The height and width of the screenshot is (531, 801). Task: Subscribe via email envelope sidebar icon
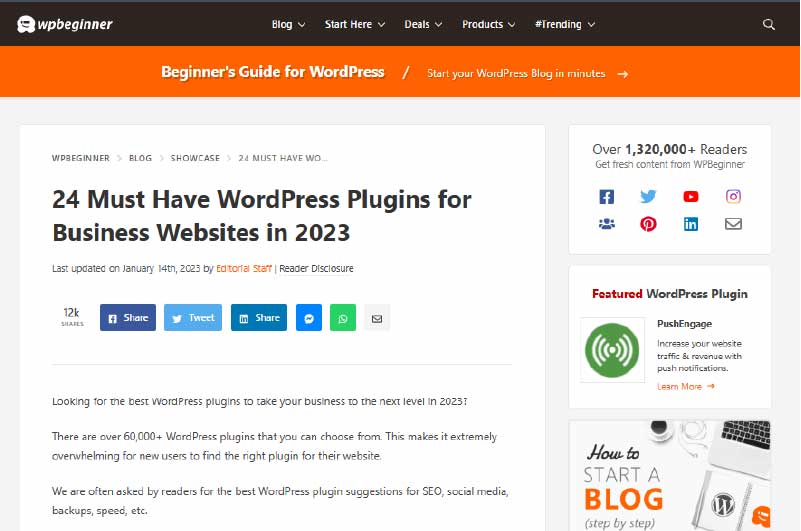pyautogui.click(x=733, y=224)
